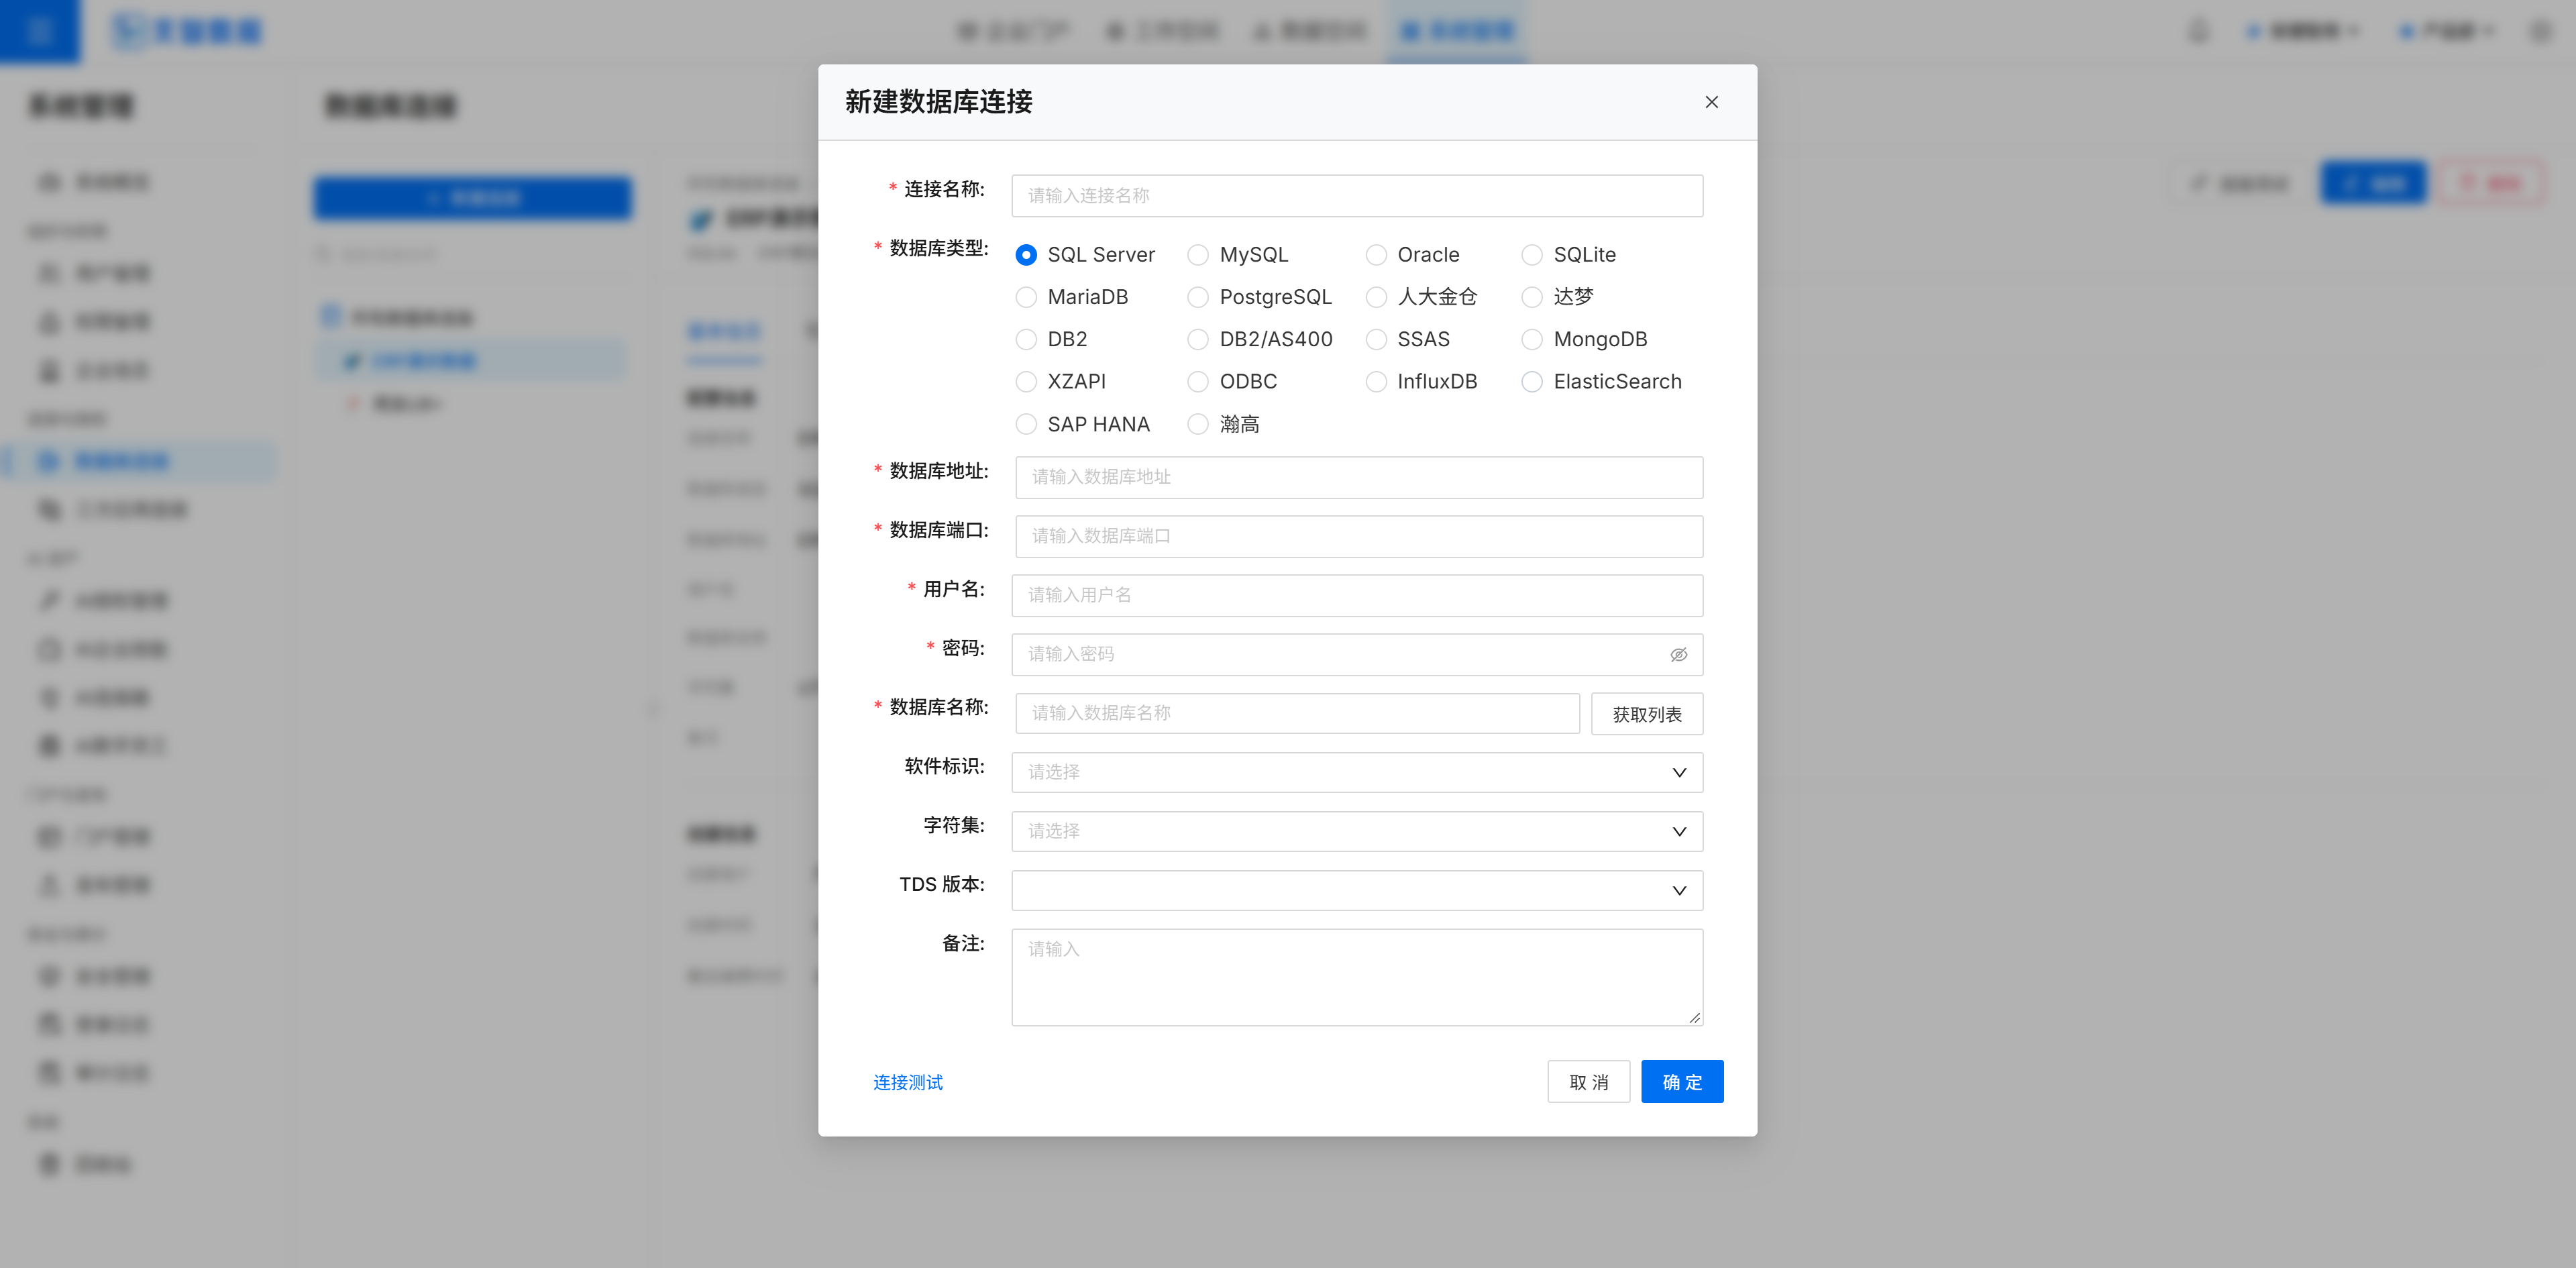Pick ODBC database type
The image size is (2576, 1268).
[x=1198, y=381]
